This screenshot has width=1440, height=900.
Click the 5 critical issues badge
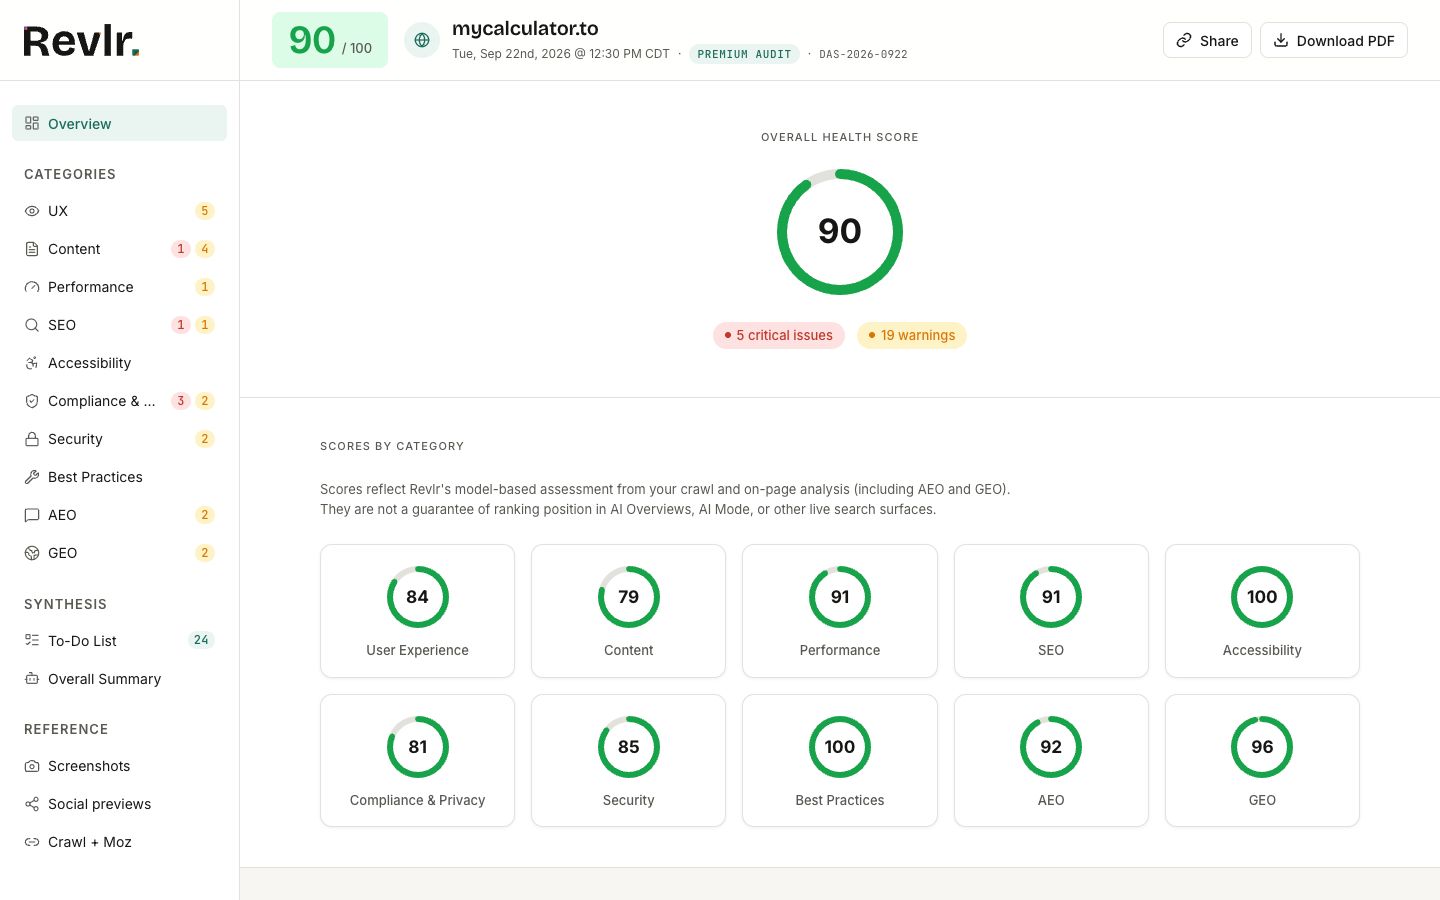pos(779,335)
